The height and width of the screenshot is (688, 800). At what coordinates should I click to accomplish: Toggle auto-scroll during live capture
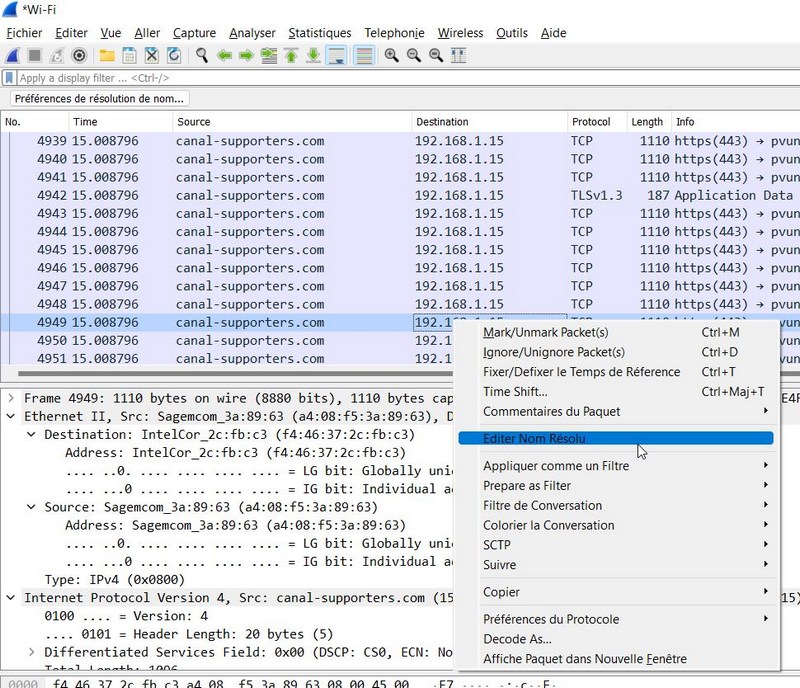[337, 55]
